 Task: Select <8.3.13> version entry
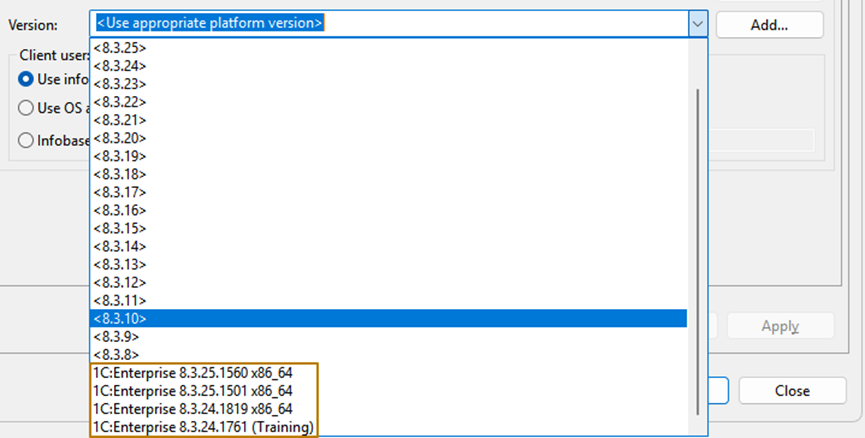pyautogui.click(x=118, y=264)
